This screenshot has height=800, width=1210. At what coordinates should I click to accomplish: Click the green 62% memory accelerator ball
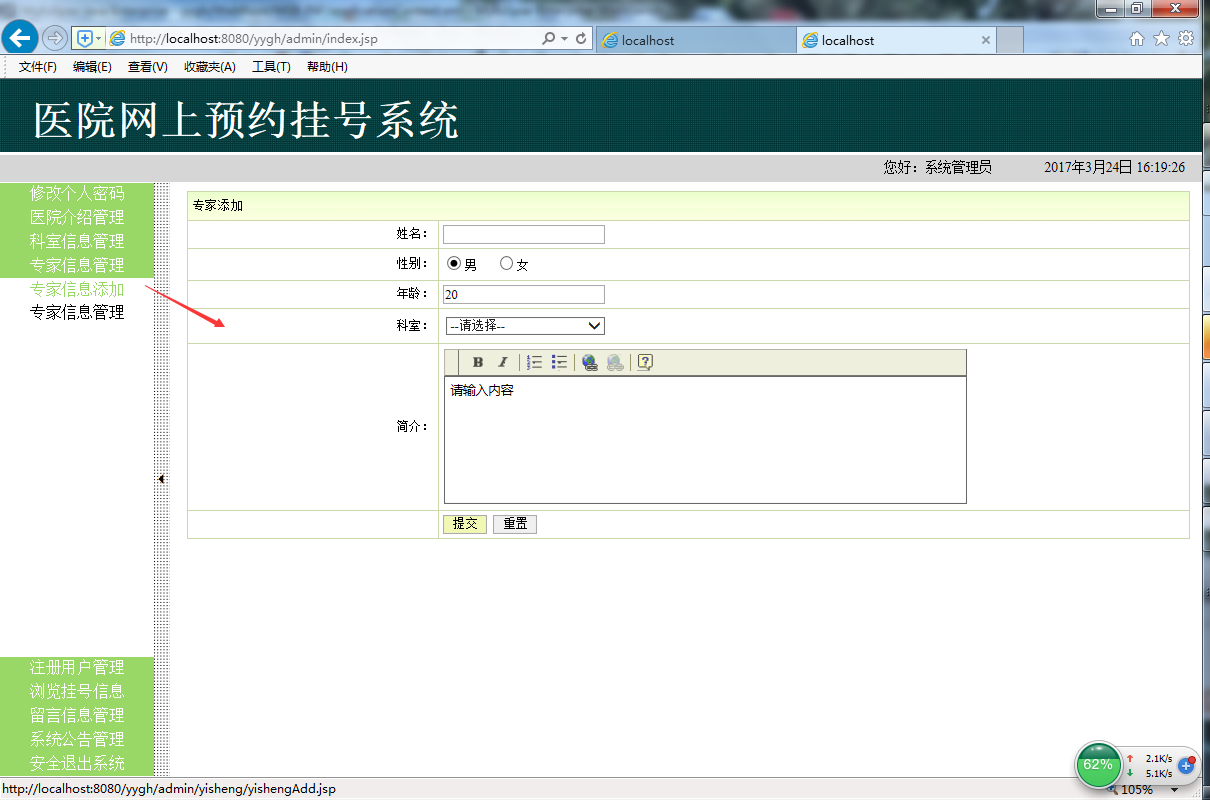coord(1098,765)
